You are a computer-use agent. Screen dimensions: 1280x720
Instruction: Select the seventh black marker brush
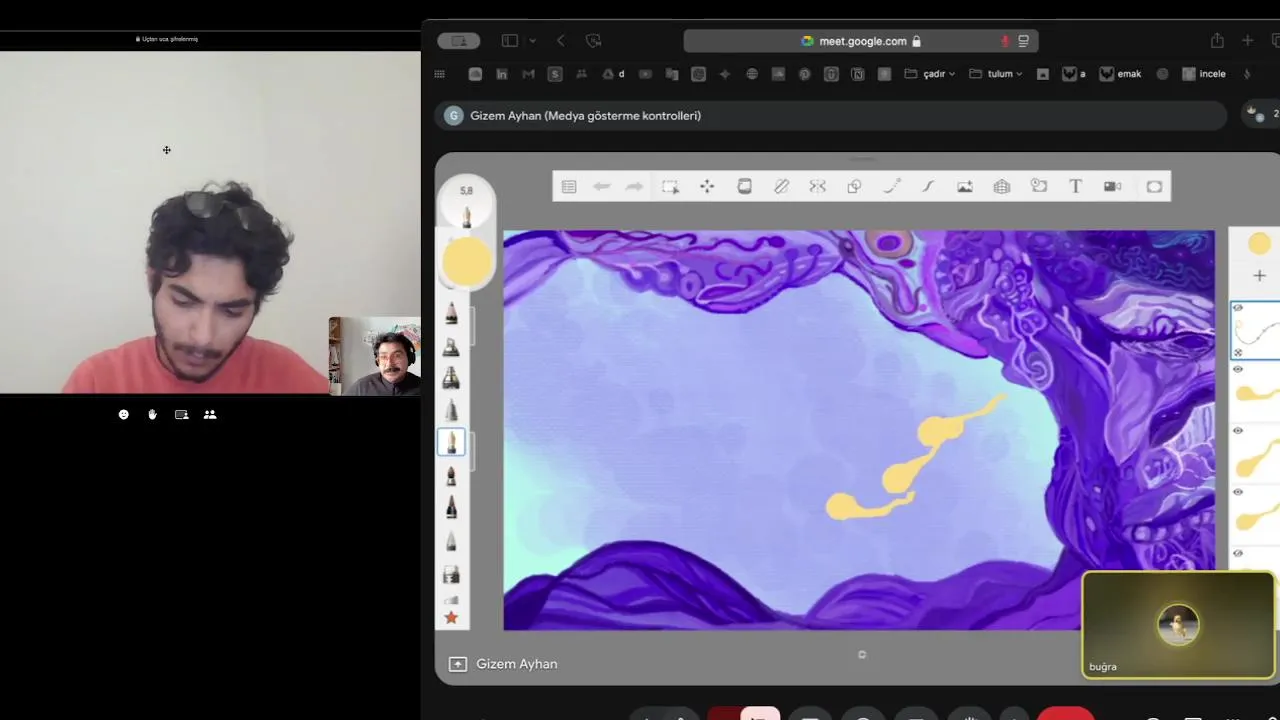click(451, 507)
